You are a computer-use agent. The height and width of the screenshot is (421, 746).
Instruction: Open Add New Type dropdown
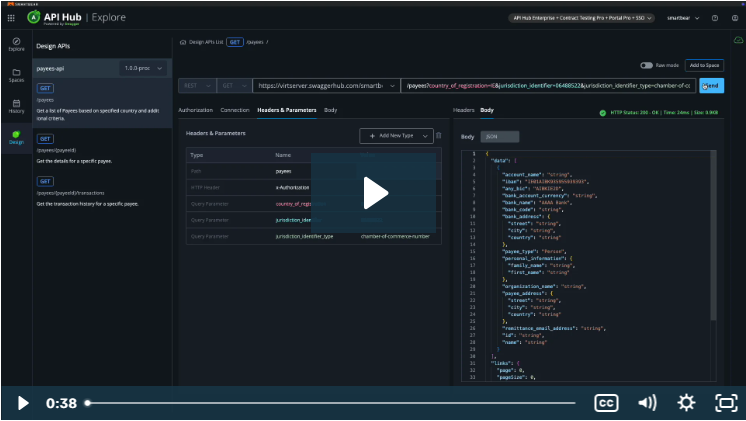[396, 136]
